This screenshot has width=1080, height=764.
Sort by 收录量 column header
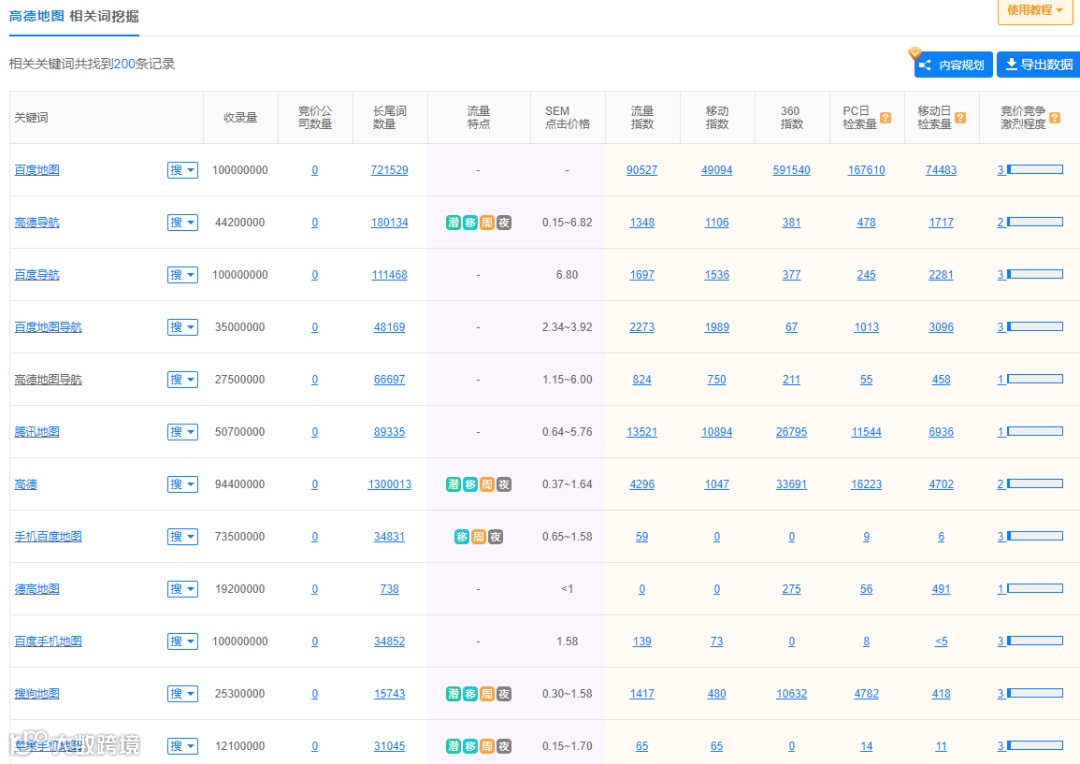[240, 118]
